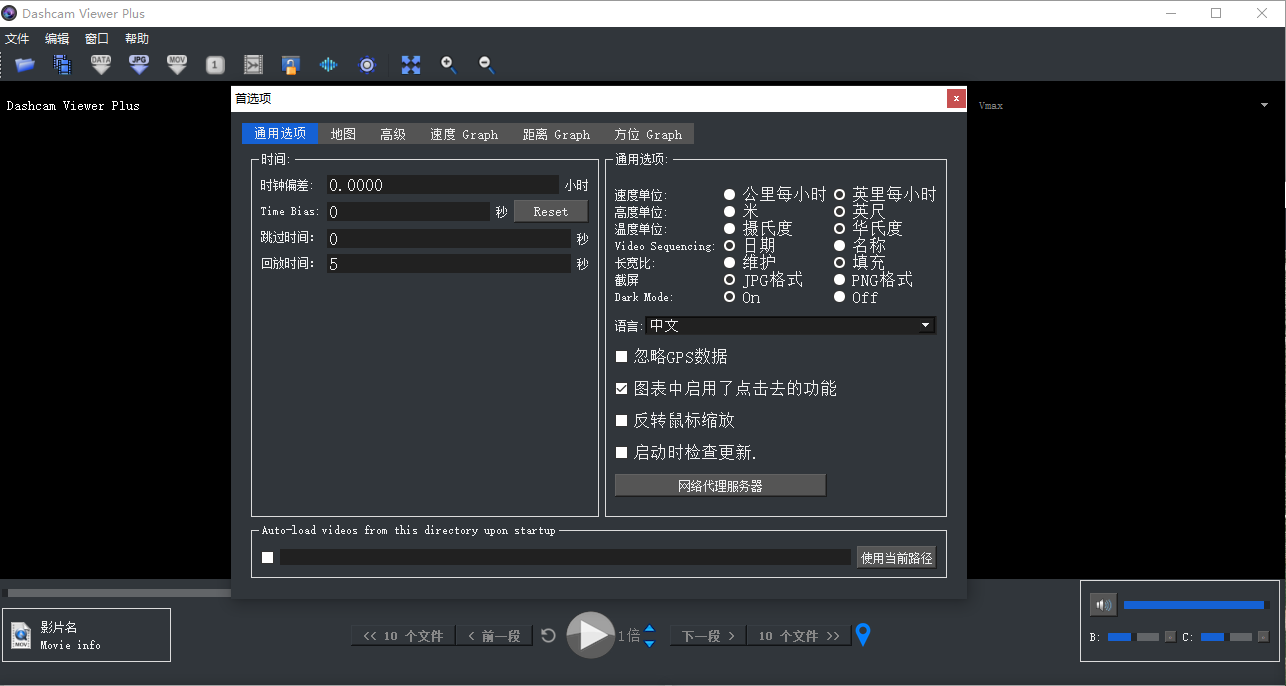Image resolution: width=1286 pixels, height=686 pixels.
Task: Start playback with the large play button
Action: click(591, 635)
